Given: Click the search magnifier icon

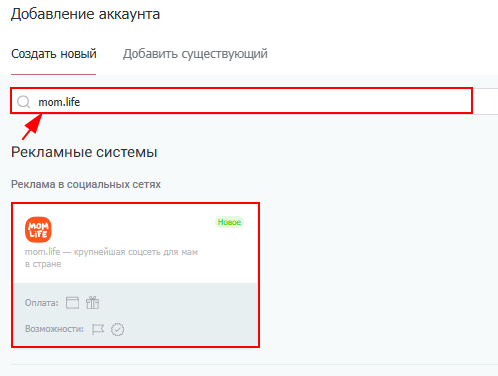Looking at the screenshot, I should tap(24, 102).
